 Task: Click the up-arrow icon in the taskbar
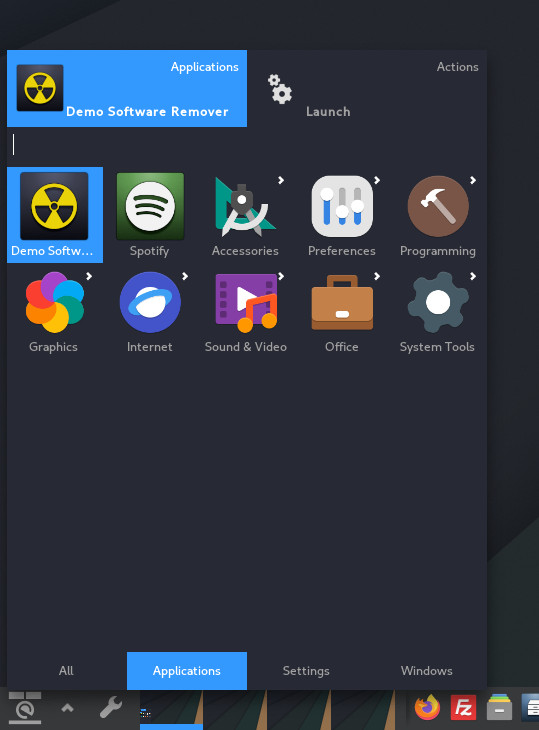click(67, 708)
